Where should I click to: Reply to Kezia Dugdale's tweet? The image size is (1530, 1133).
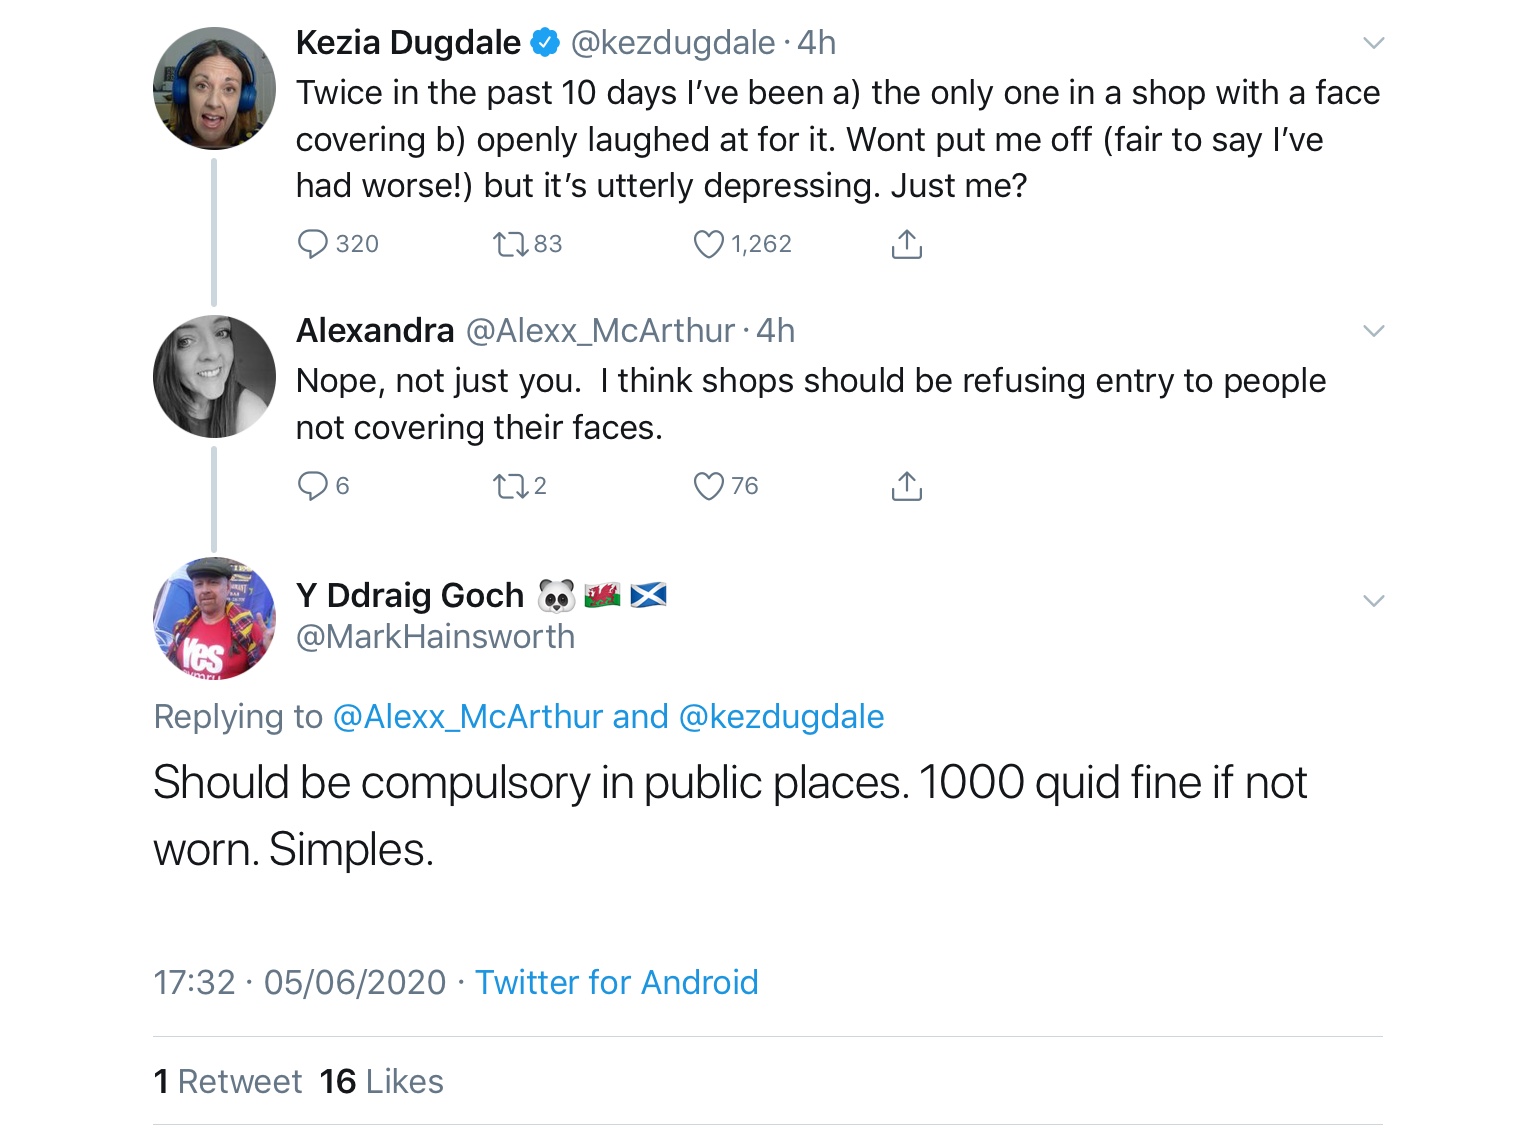click(x=313, y=244)
